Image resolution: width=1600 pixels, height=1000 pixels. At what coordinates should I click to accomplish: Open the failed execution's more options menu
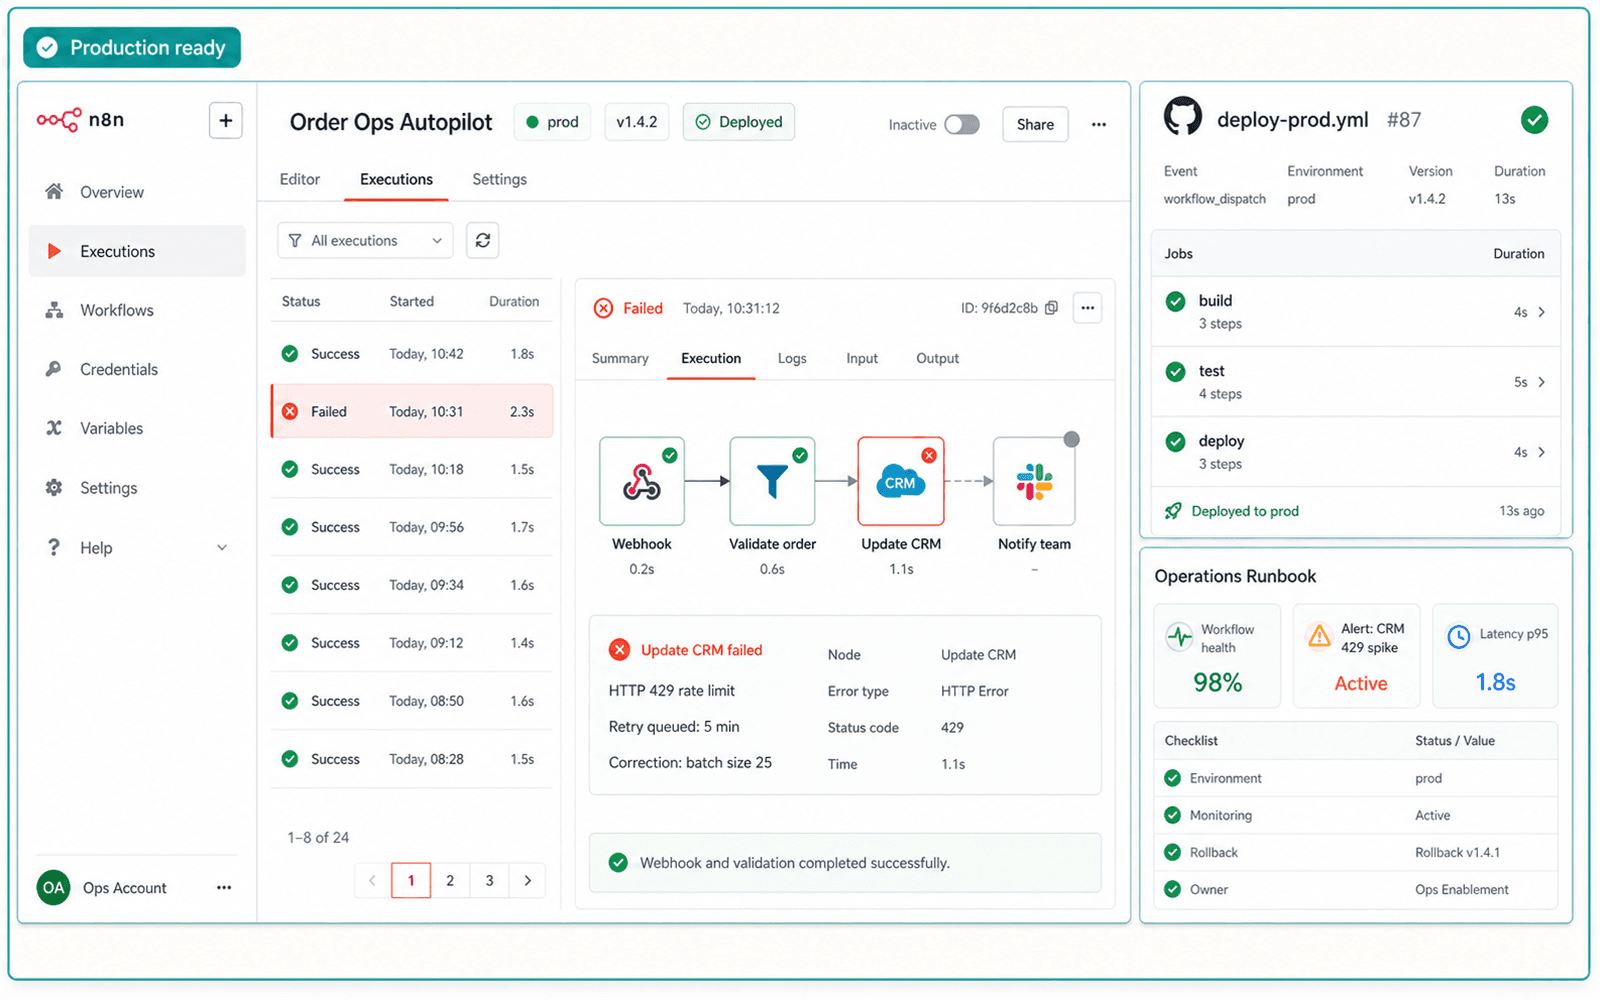(1087, 308)
